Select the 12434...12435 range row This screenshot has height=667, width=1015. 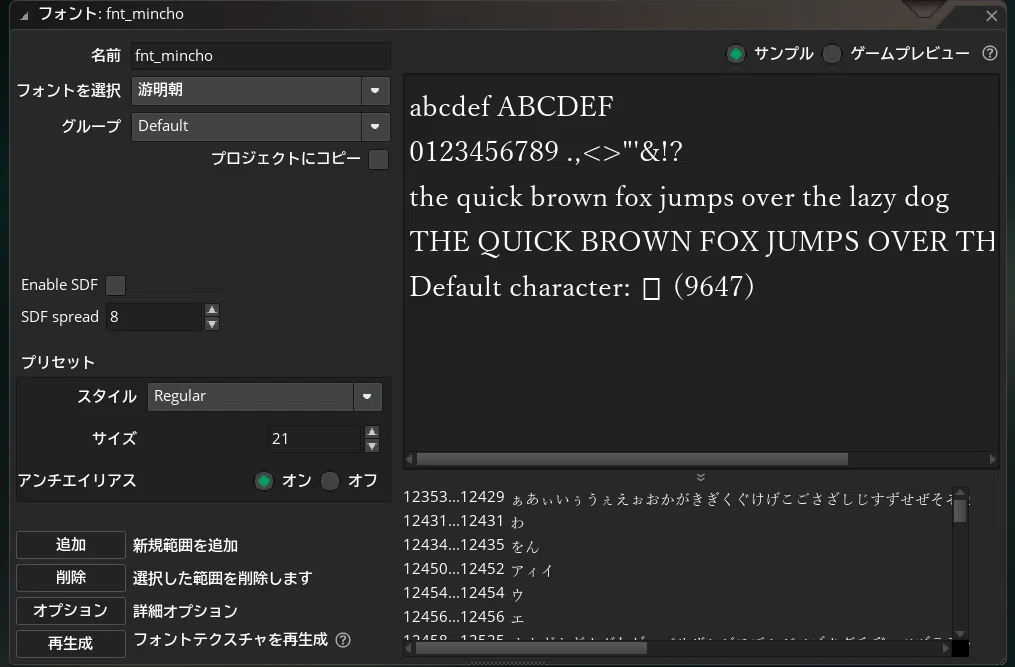(x=677, y=545)
